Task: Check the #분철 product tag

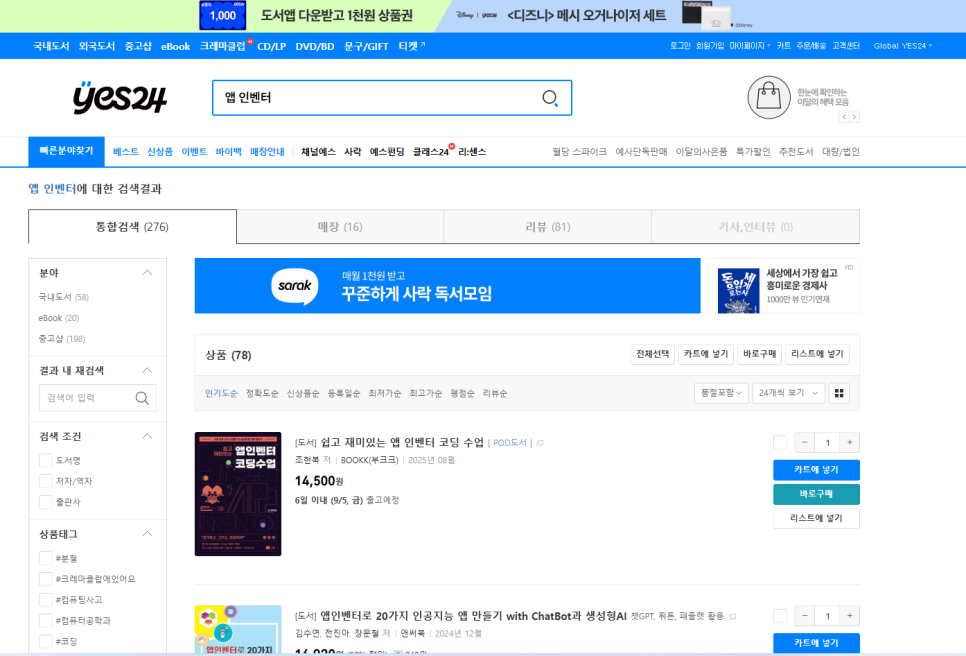Action: 45,558
